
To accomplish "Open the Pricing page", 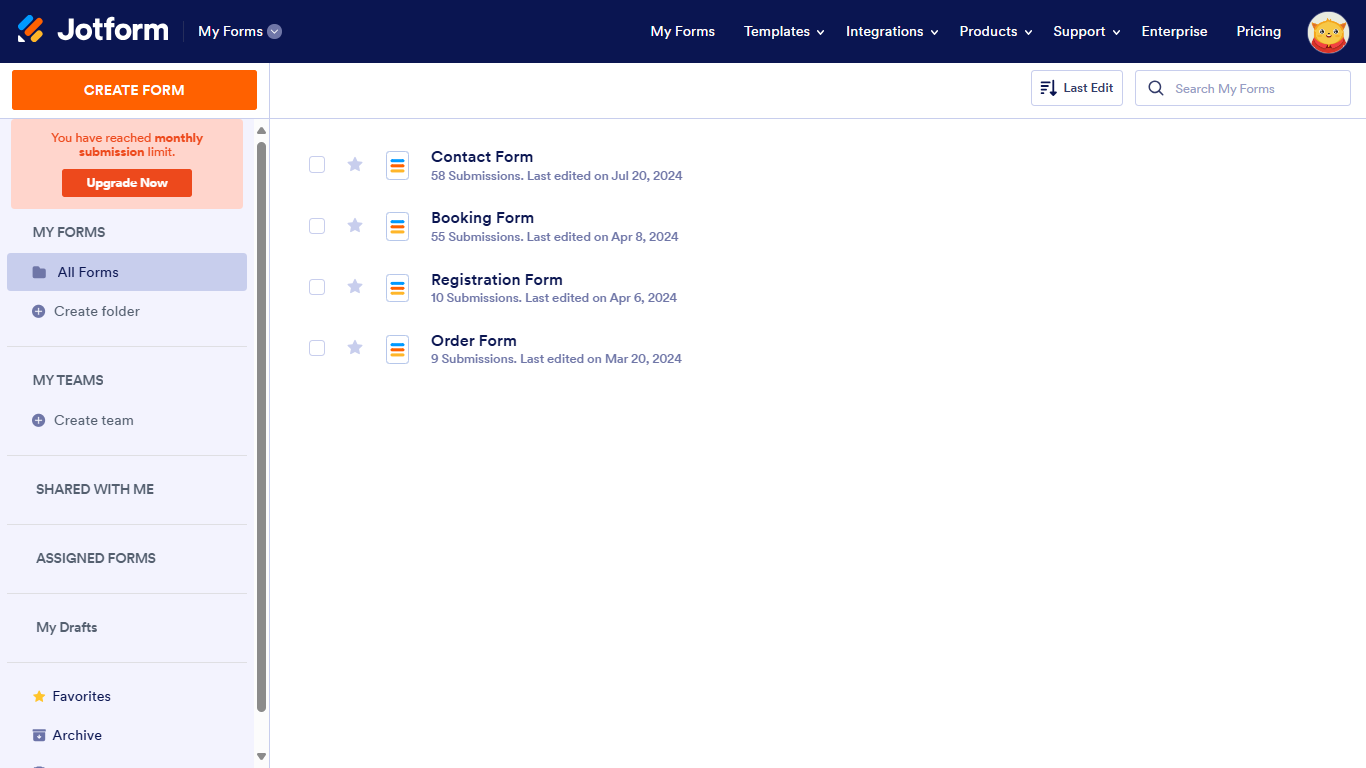I will pos(1258,31).
